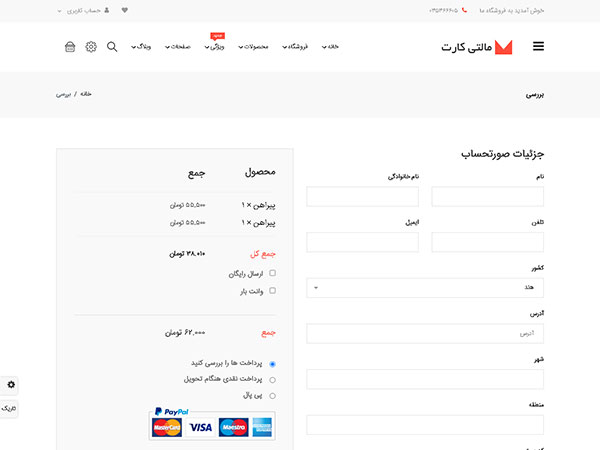The height and width of the screenshot is (450, 600).
Task: Open the shopping cart basket icon
Action: [x=70, y=46]
